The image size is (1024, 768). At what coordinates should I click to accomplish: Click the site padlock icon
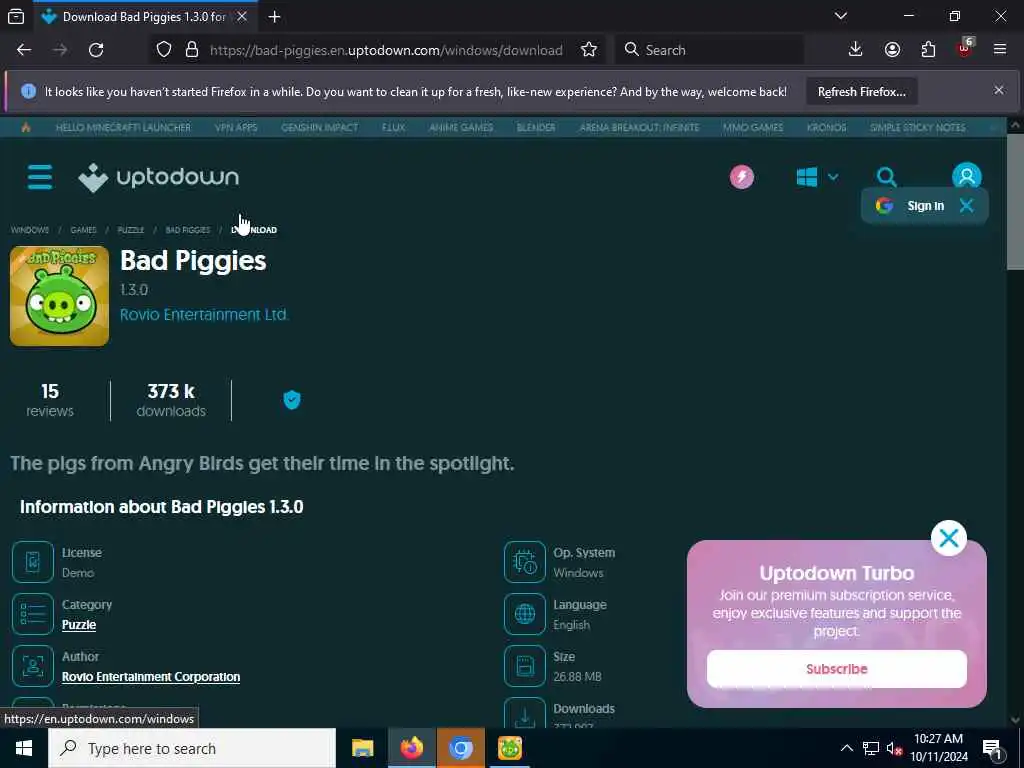(192, 50)
